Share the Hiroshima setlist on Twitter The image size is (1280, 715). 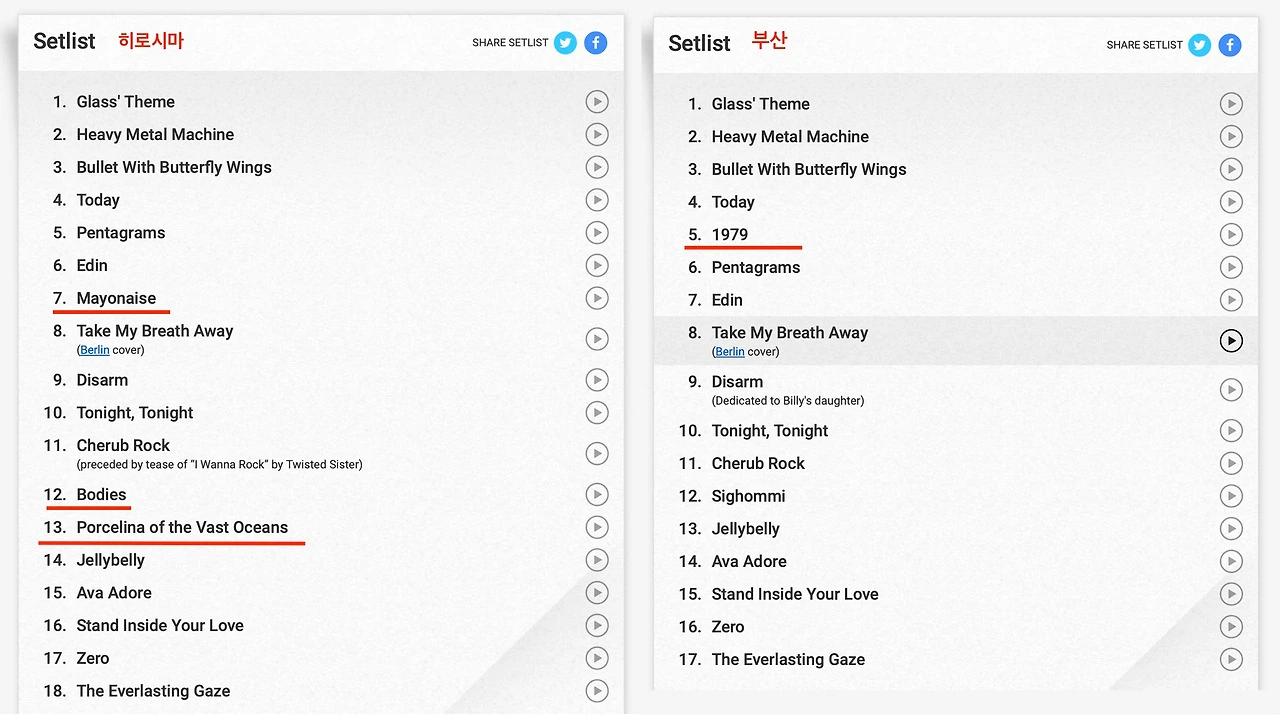566,43
